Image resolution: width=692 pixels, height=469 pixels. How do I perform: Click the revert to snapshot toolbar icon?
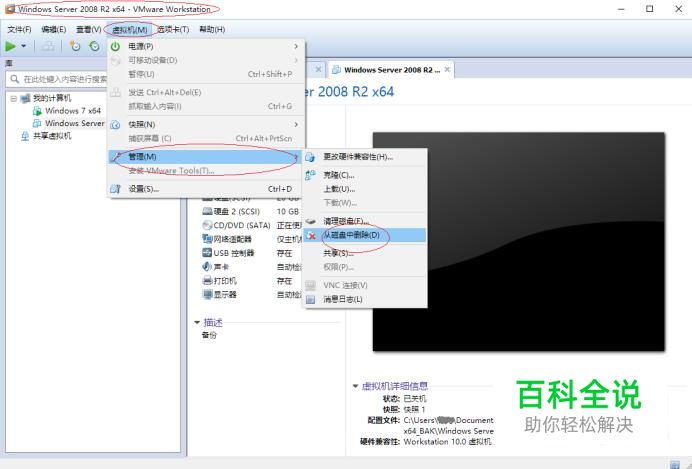[94, 46]
